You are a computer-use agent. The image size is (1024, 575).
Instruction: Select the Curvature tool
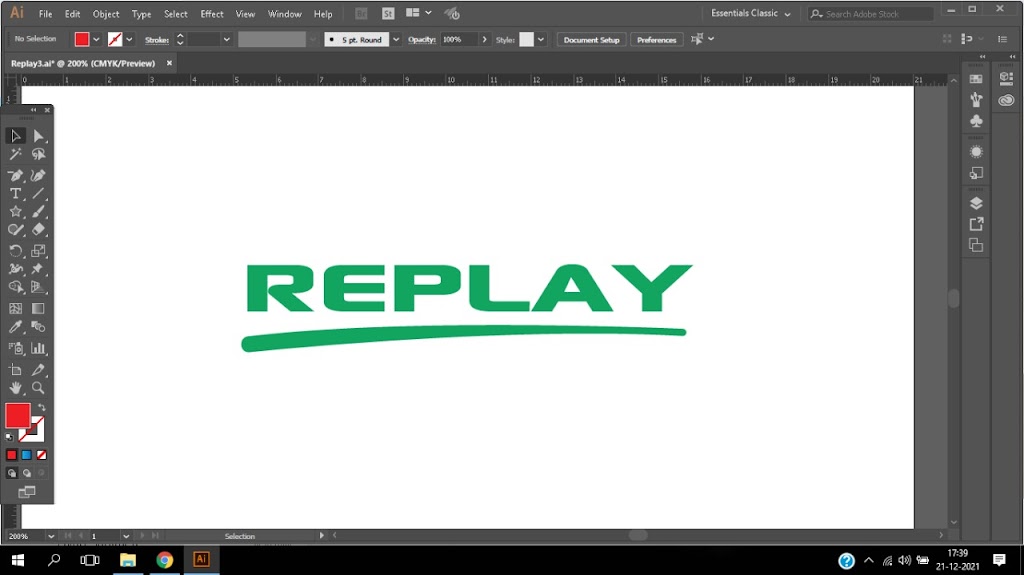[39, 175]
